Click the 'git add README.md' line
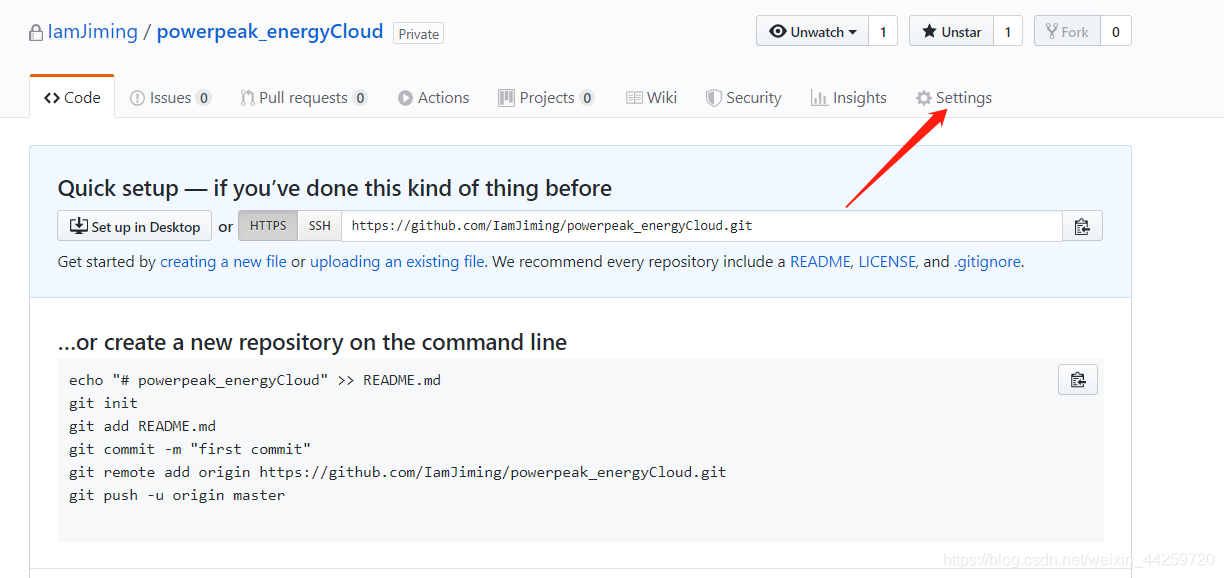The image size is (1224, 578). (x=142, y=426)
